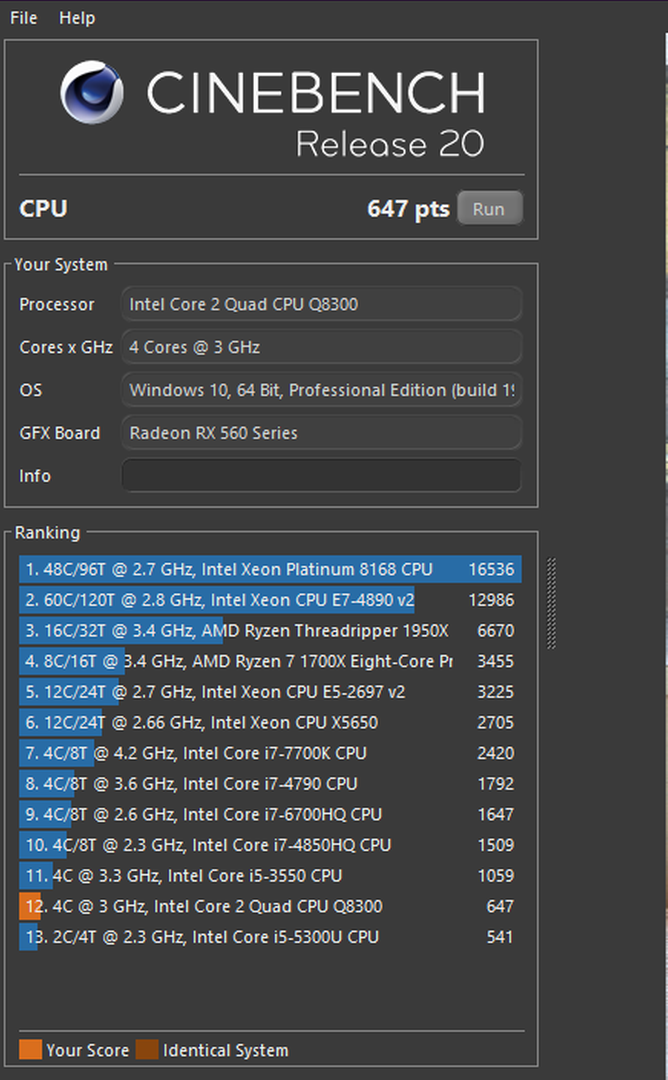Select the Core i7-4850HQ ranking row

coord(270,845)
